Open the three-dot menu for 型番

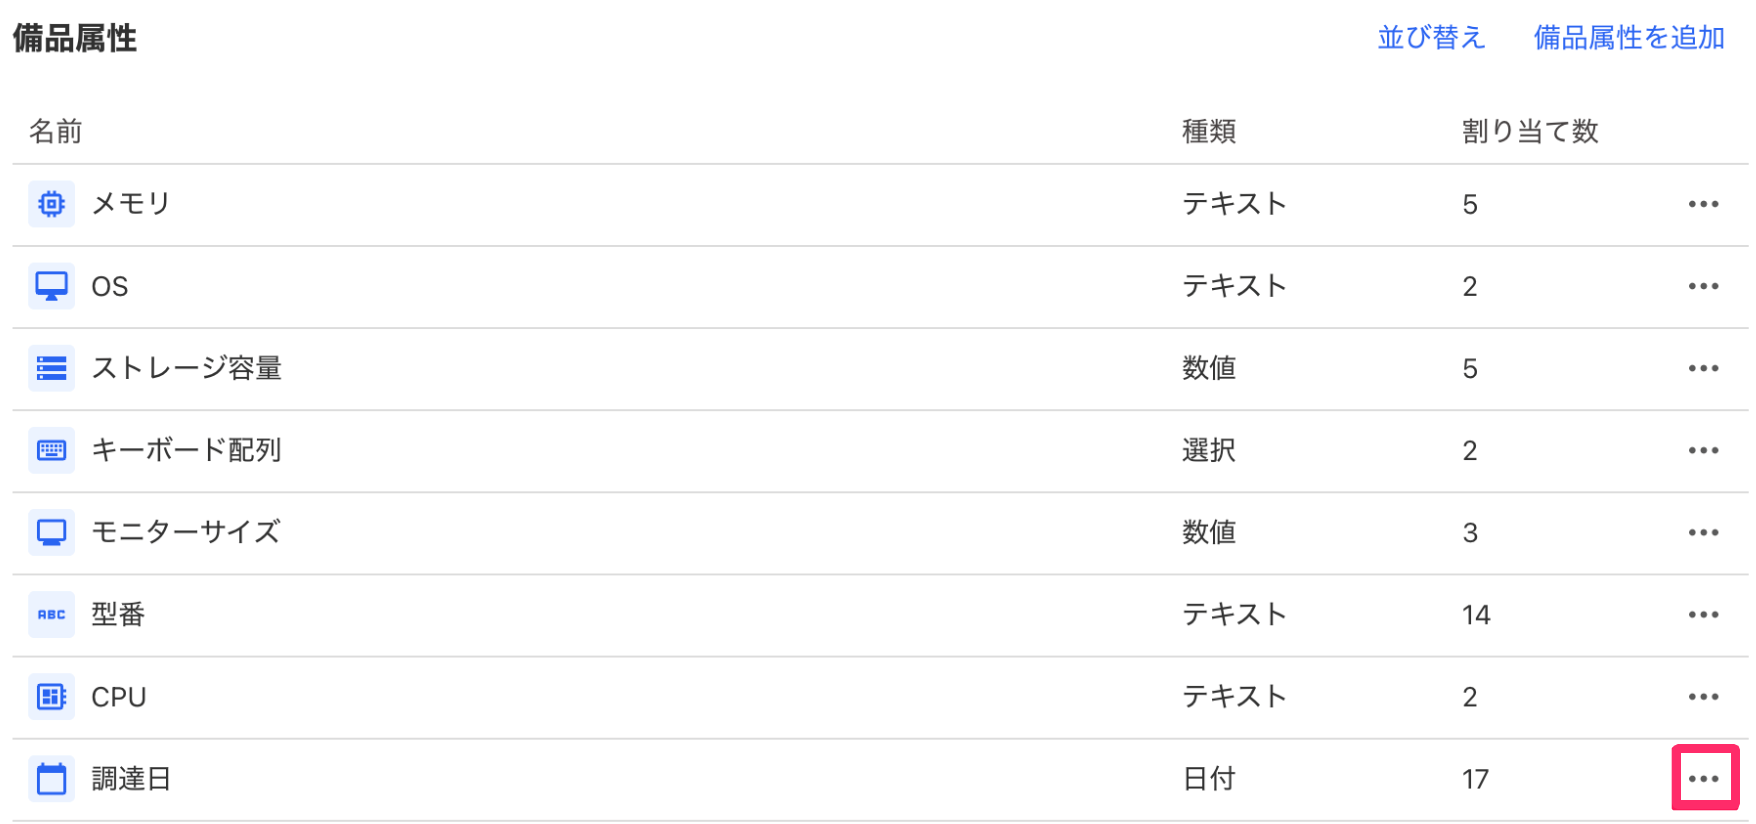point(1703,614)
